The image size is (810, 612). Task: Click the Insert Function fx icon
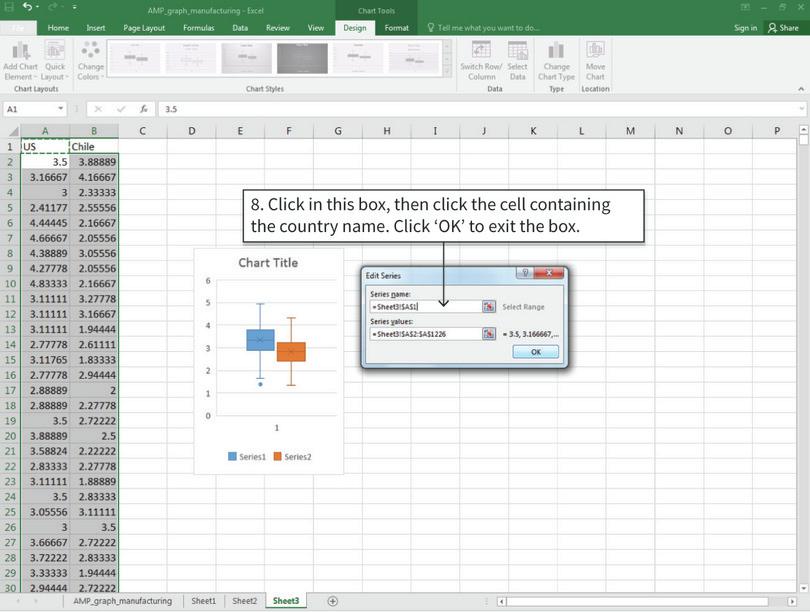[144, 109]
